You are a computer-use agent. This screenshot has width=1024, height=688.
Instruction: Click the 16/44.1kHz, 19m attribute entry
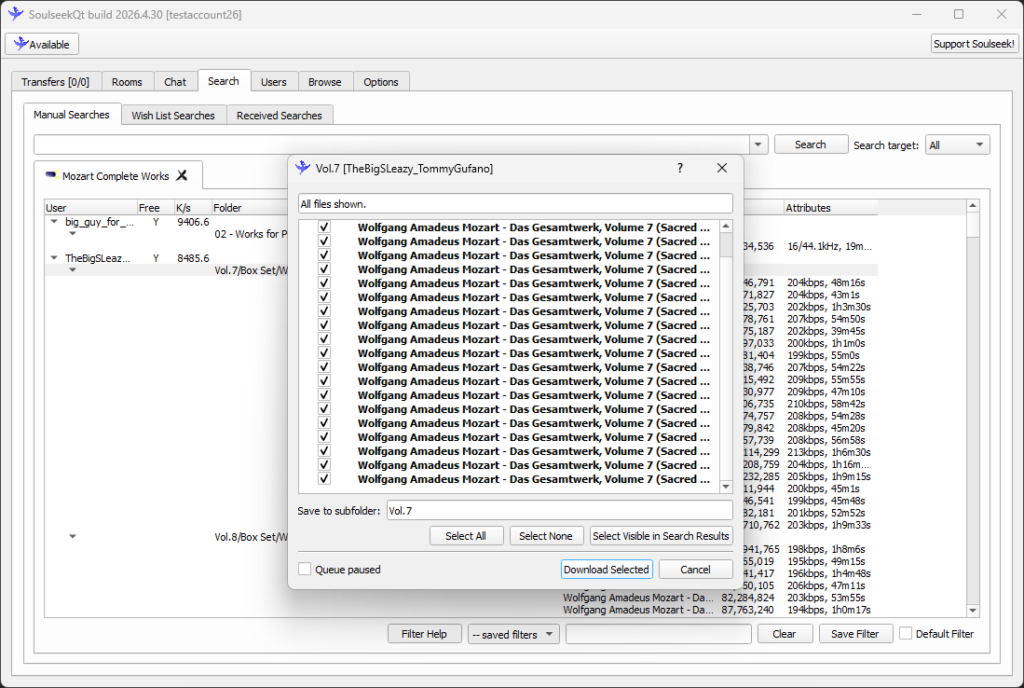tap(829, 246)
